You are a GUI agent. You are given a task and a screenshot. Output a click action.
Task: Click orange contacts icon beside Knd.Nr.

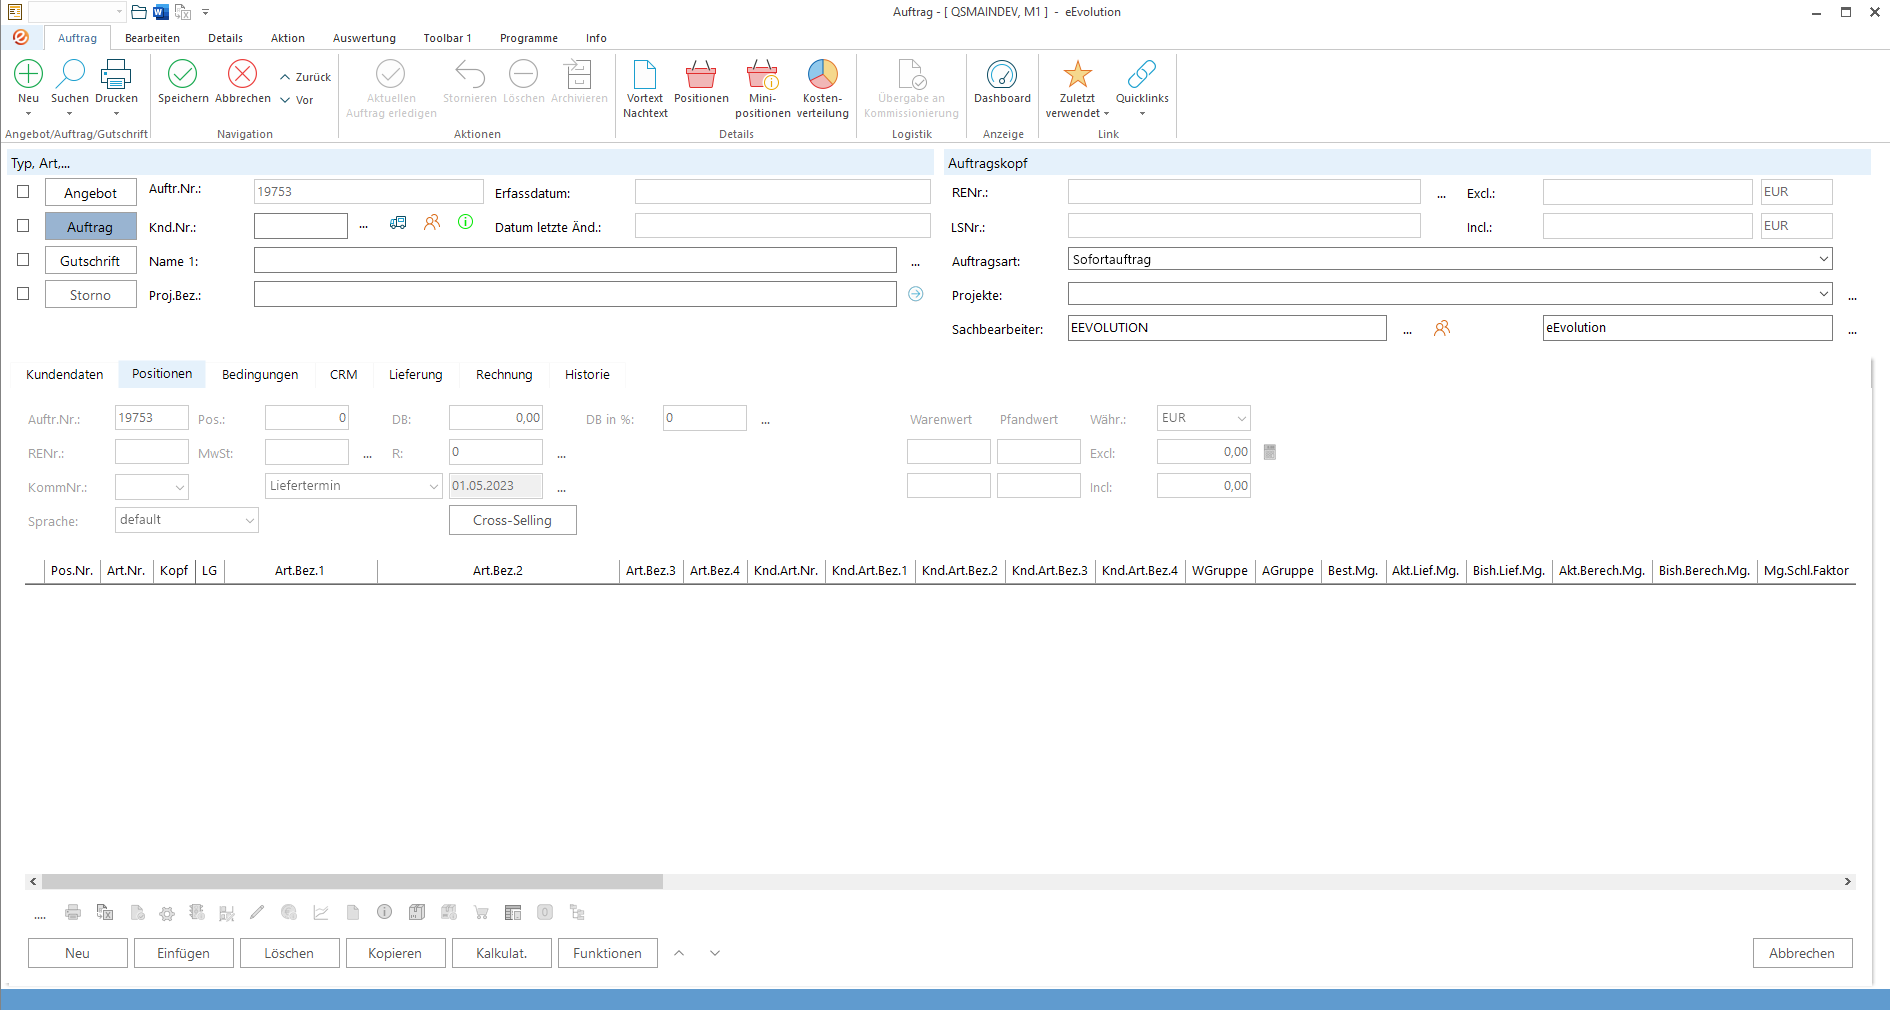[432, 223]
